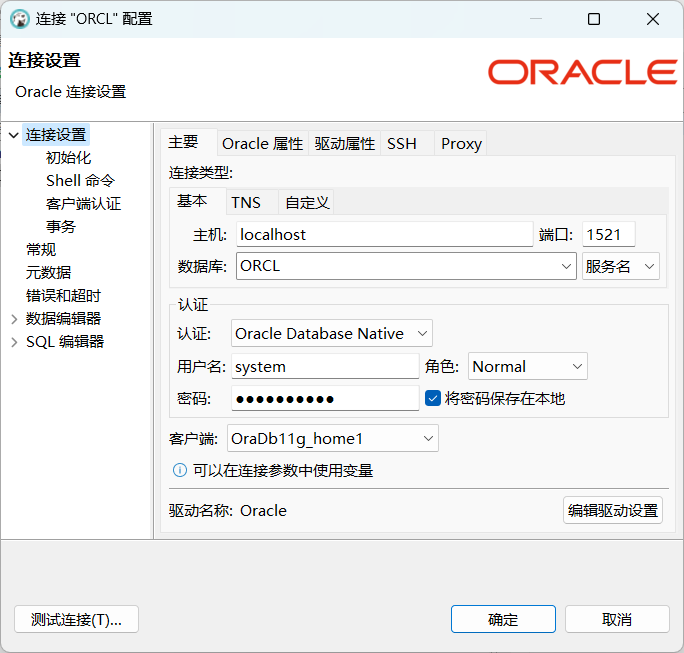Switch to the 驱动属性 tab

click(x=345, y=144)
